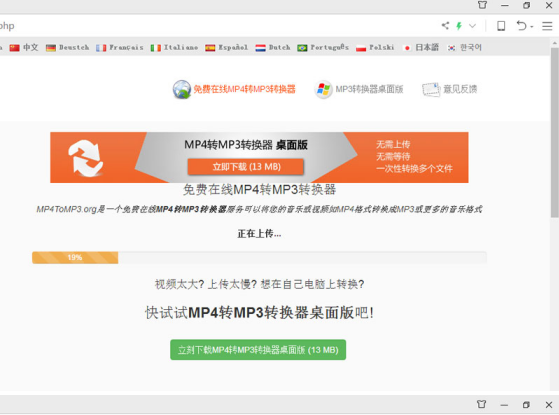Click the white convert arrows banner logo
Image resolution: width=559 pixels, height=415 pixels.
click(86, 158)
